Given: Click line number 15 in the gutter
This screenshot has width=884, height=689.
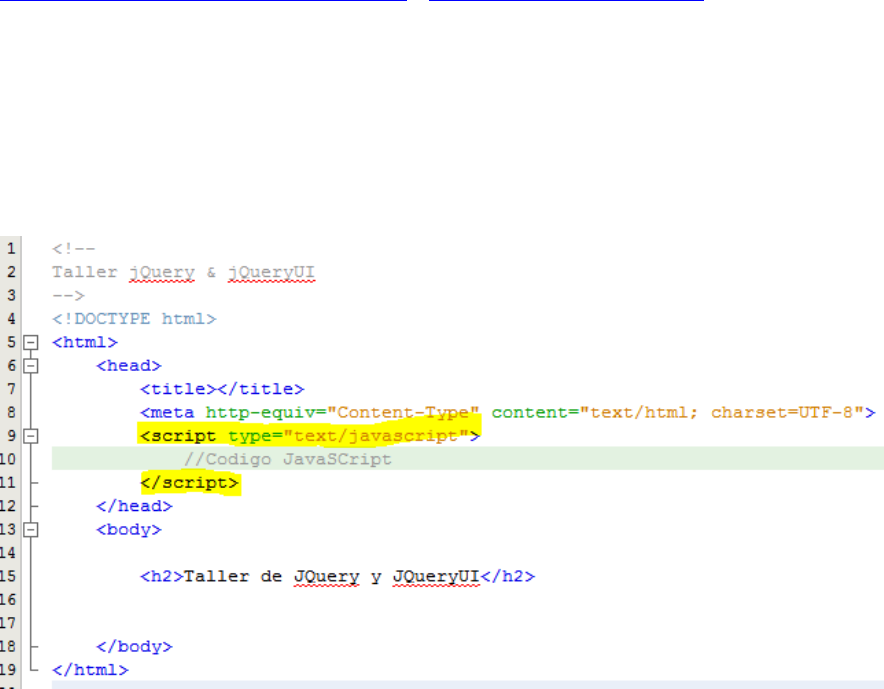Looking at the screenshot, I should point(8,576).
